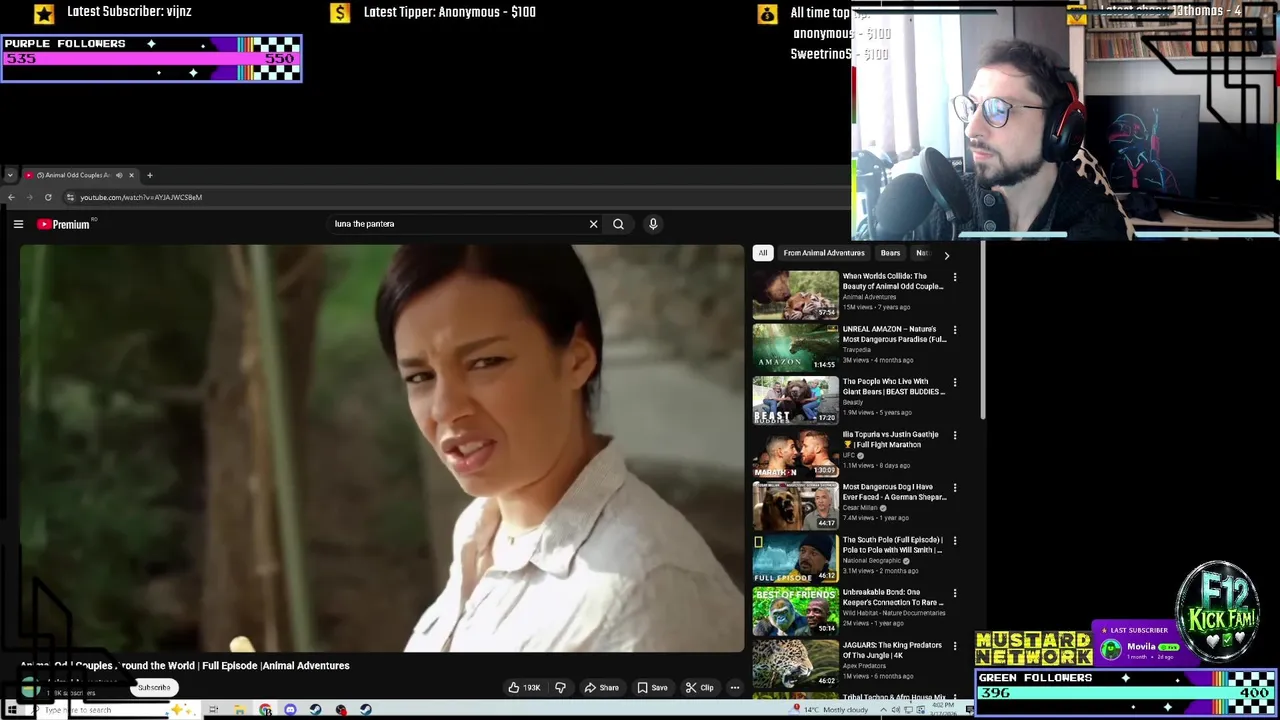This screenshot has height=720, width=1280.
Task: Open Topuria vs Gaethje marathon thumbnail
Action: (796, 453)
